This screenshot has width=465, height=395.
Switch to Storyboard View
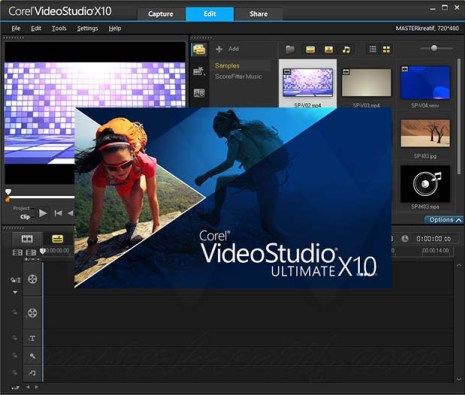click(x=27, y=239)
